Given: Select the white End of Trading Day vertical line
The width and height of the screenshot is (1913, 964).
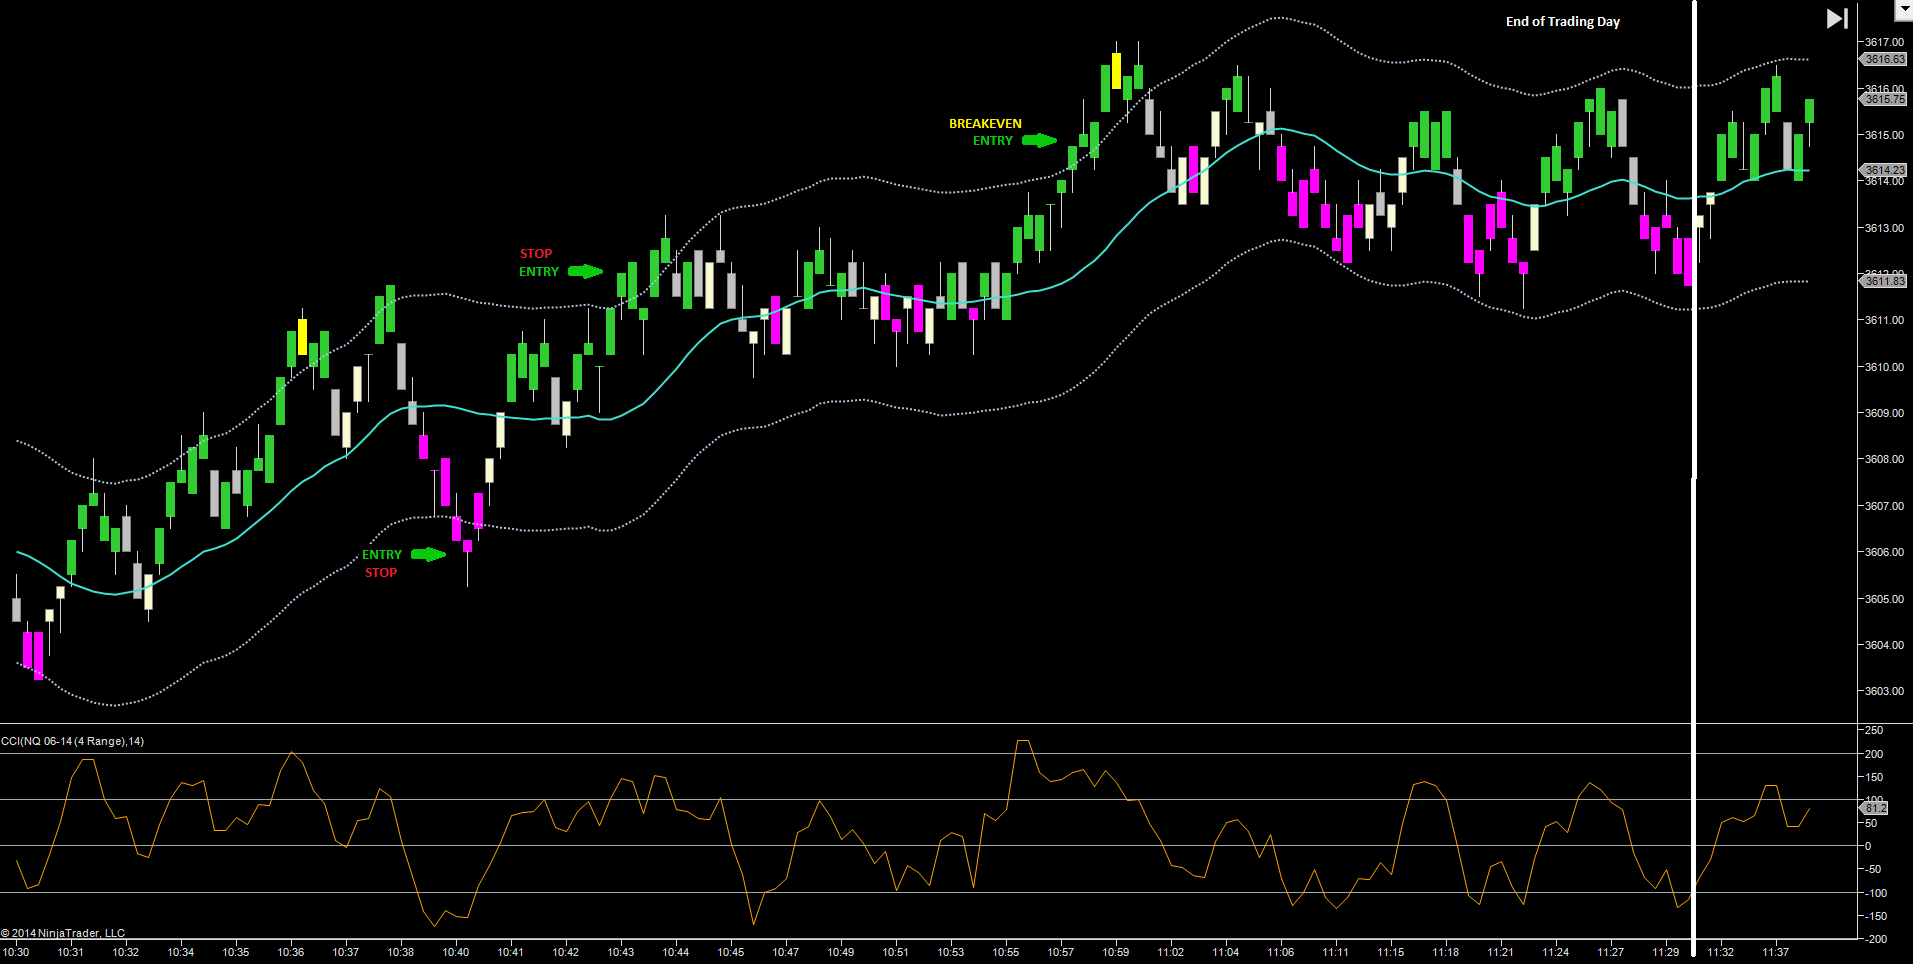Looking at the screenshot, I should tap(1694, 480).
